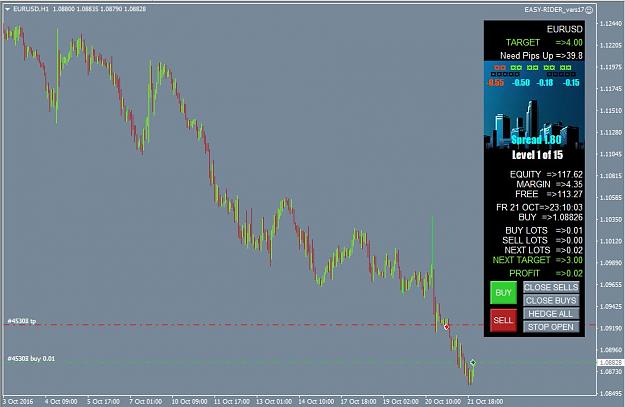Click the FR 21 OCT=>23:10:03 timestamp
Screen dimensions: 625x407
[x=539, y=207]
